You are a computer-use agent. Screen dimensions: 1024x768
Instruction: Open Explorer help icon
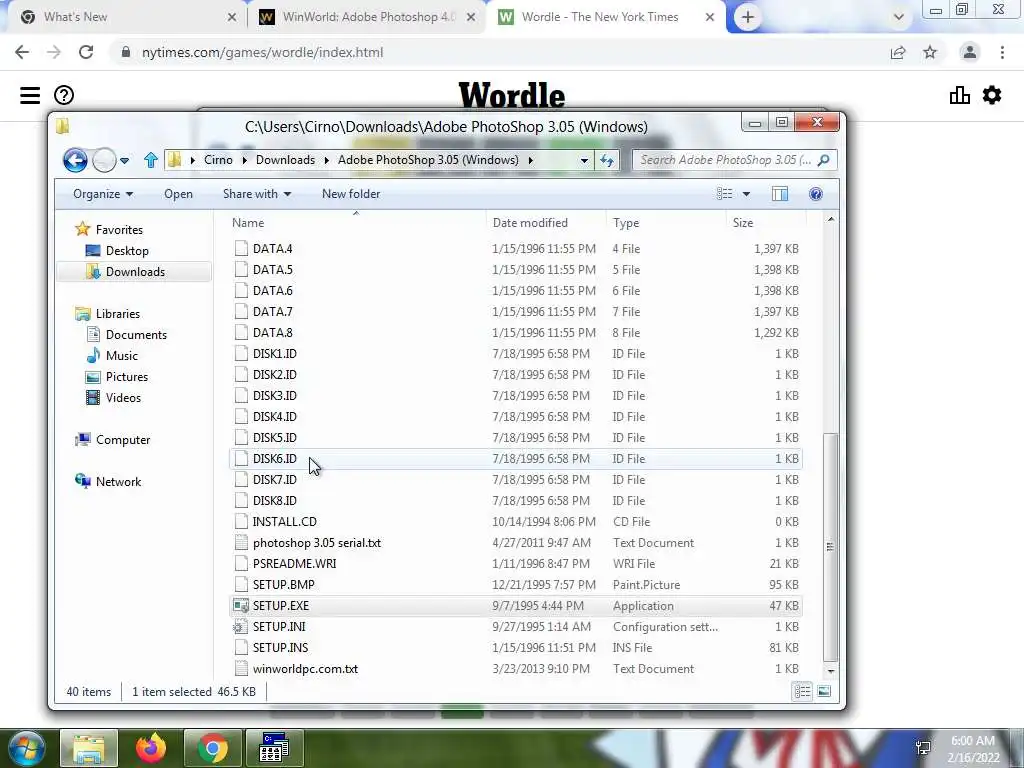(816, 194)
